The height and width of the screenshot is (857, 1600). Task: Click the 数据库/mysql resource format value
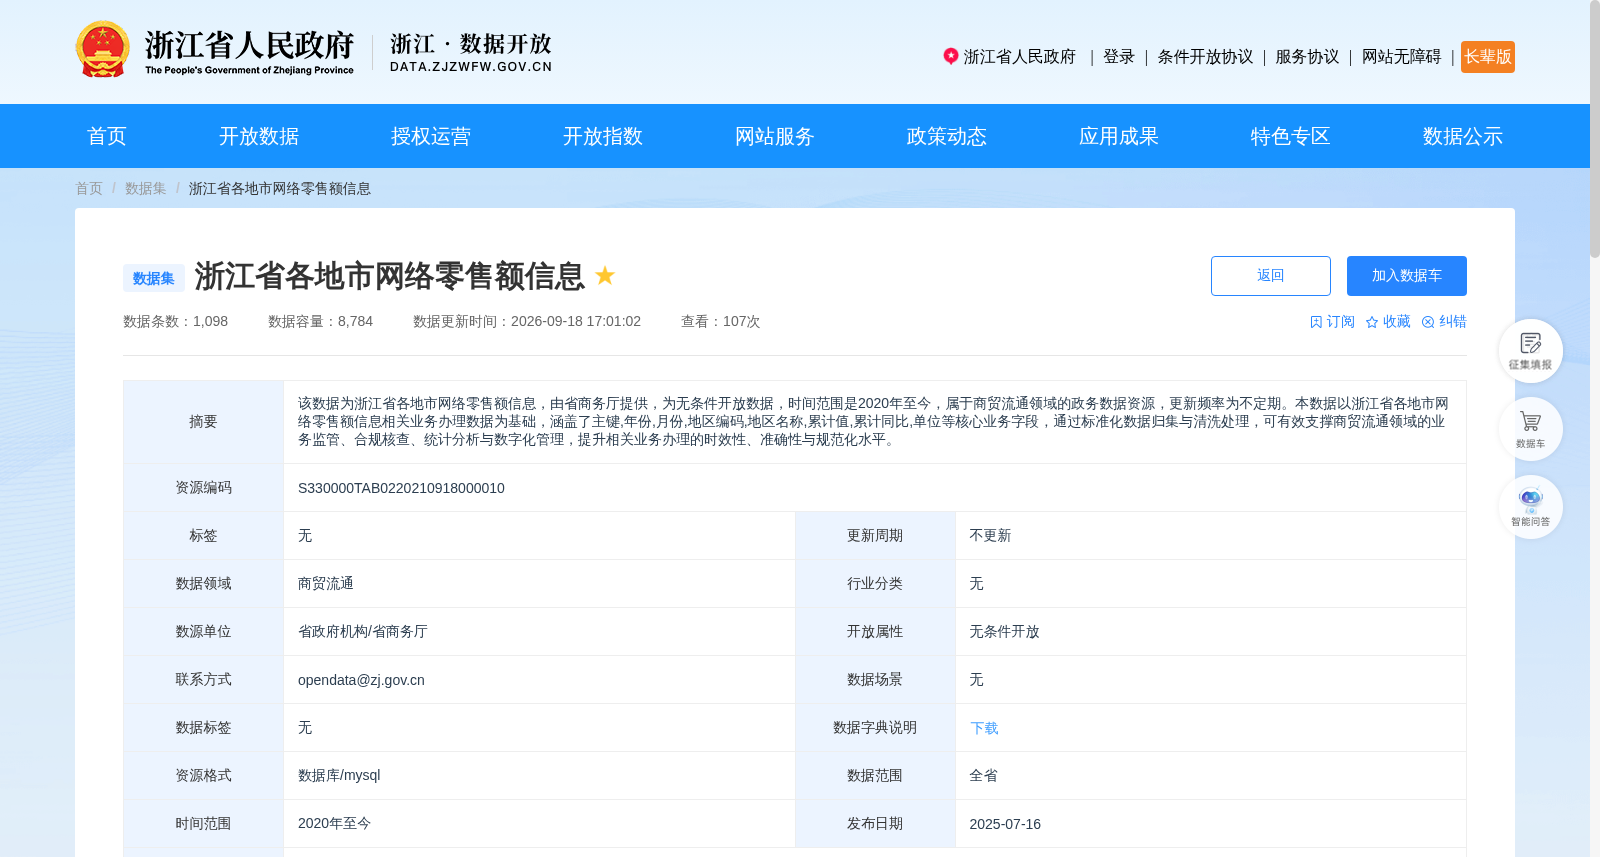click(x=339, y=776)
